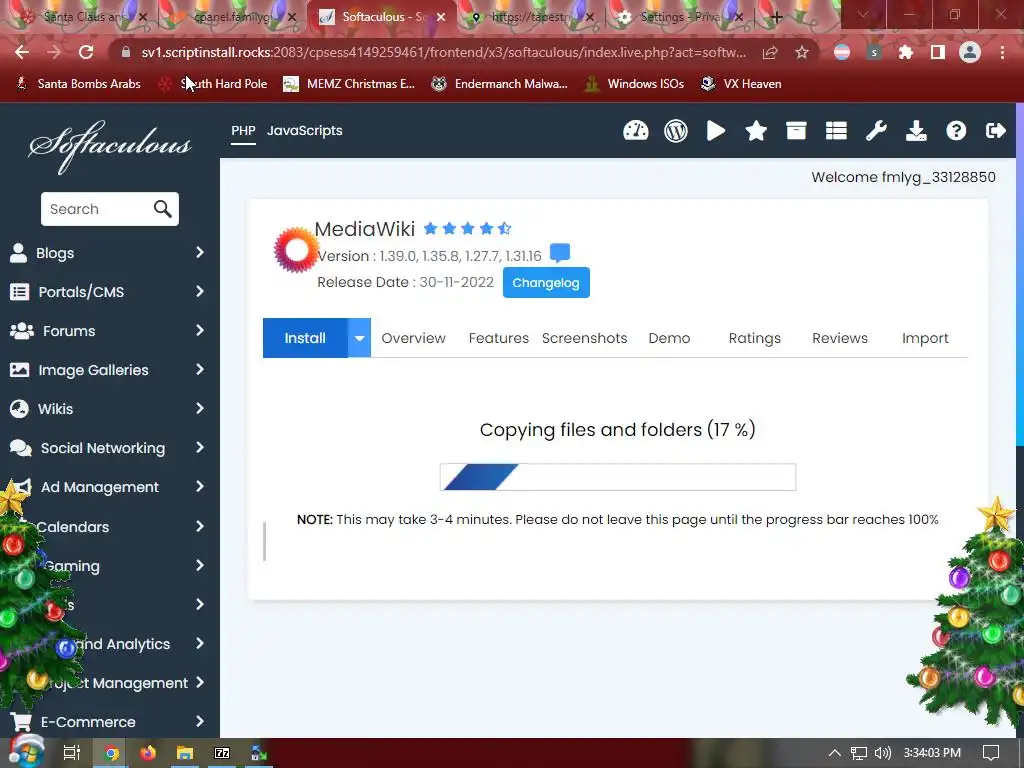
Task: Open the MEMZ Christmas bookmark
Action: point(349,84)
